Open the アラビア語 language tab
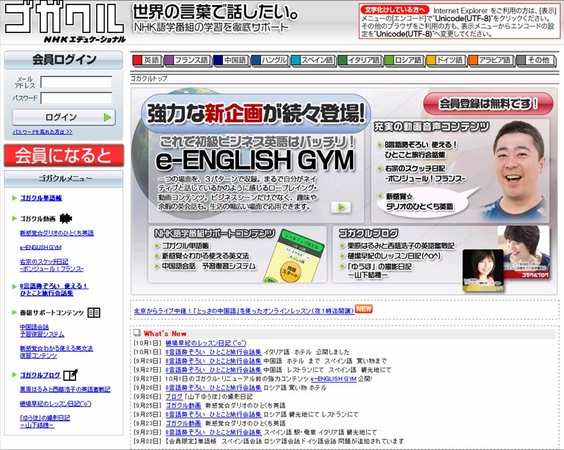Screen dimensions: 564x450 point(491,60)
